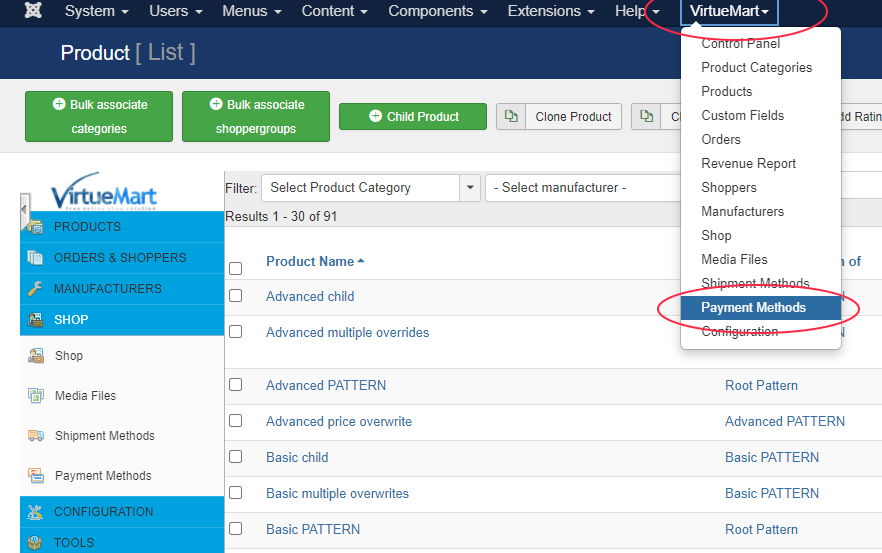
Task: Check the Advanced child product checkbox
Action: (235, 296)
